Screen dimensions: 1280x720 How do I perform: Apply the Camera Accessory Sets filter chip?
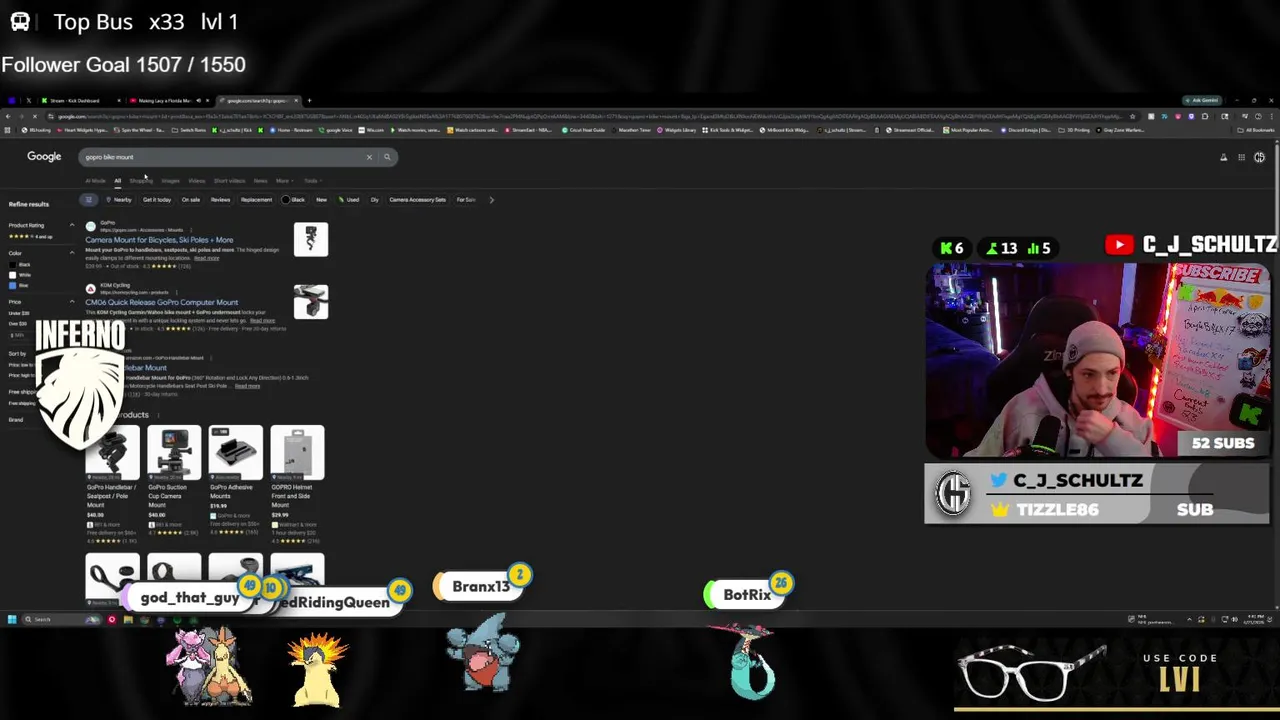(417, 200)
